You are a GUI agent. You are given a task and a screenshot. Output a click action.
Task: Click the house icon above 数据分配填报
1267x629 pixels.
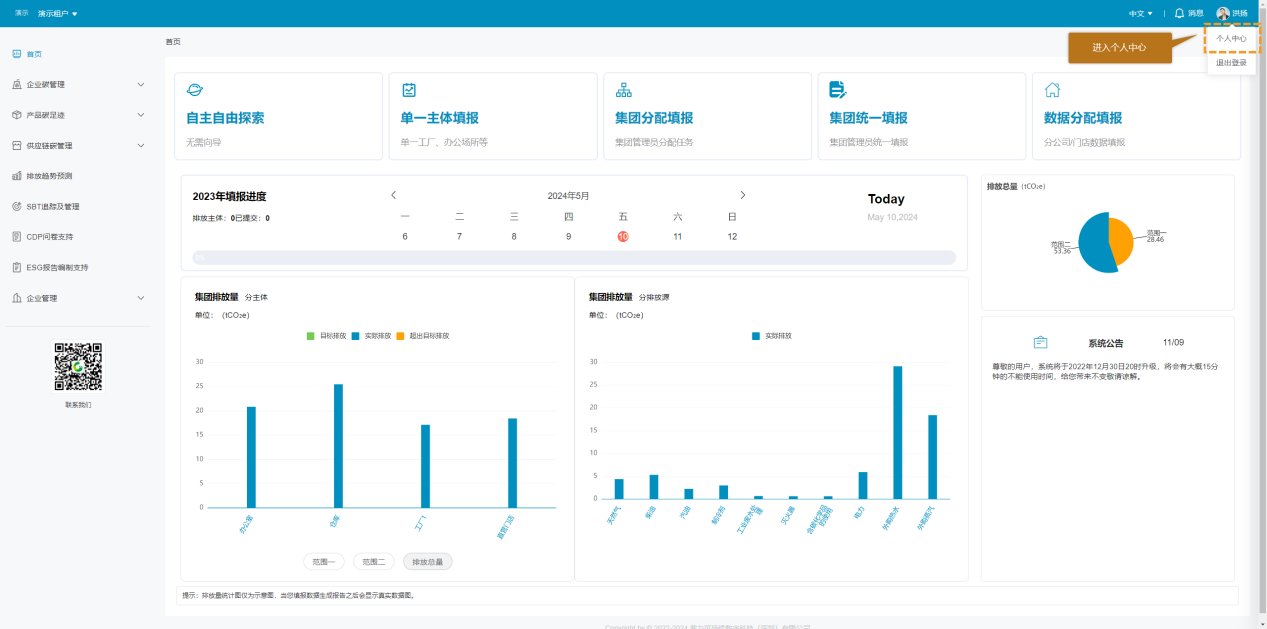[1052, 90]
